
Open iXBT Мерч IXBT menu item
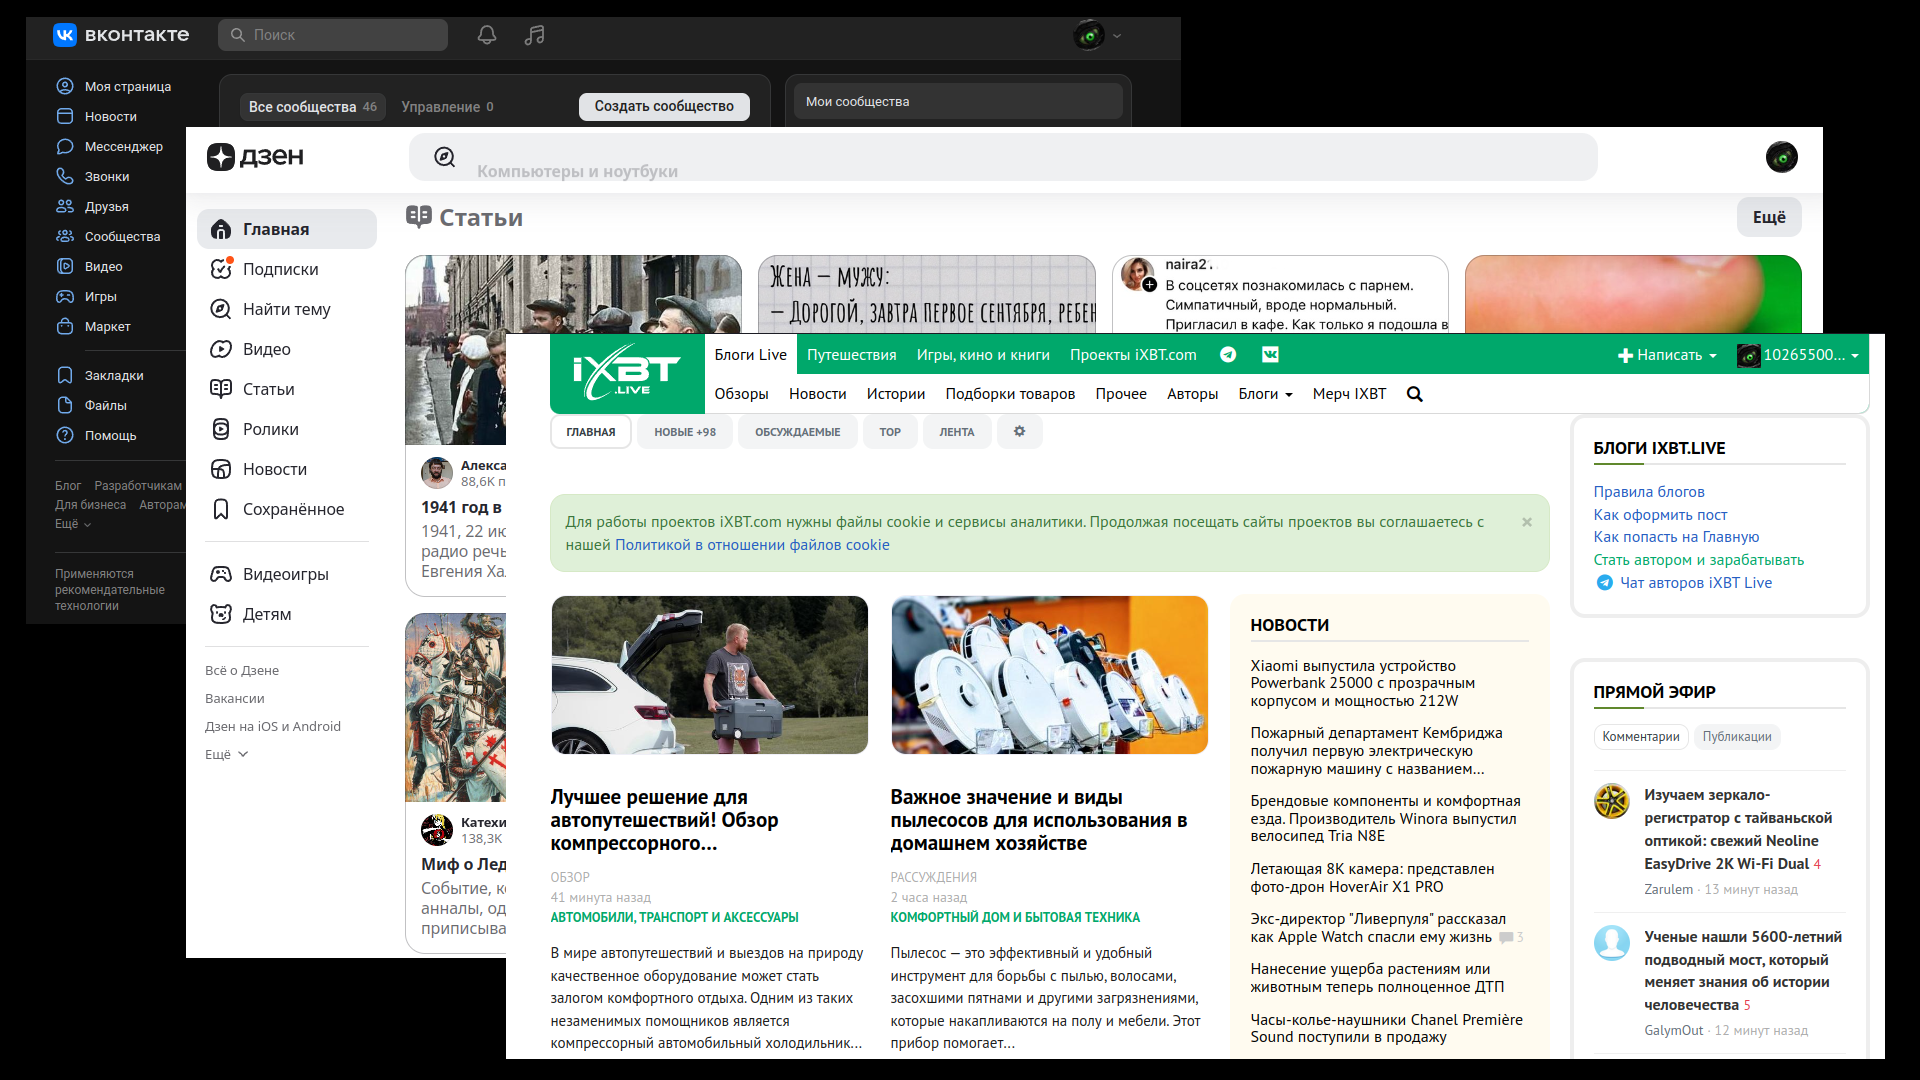1349,394
